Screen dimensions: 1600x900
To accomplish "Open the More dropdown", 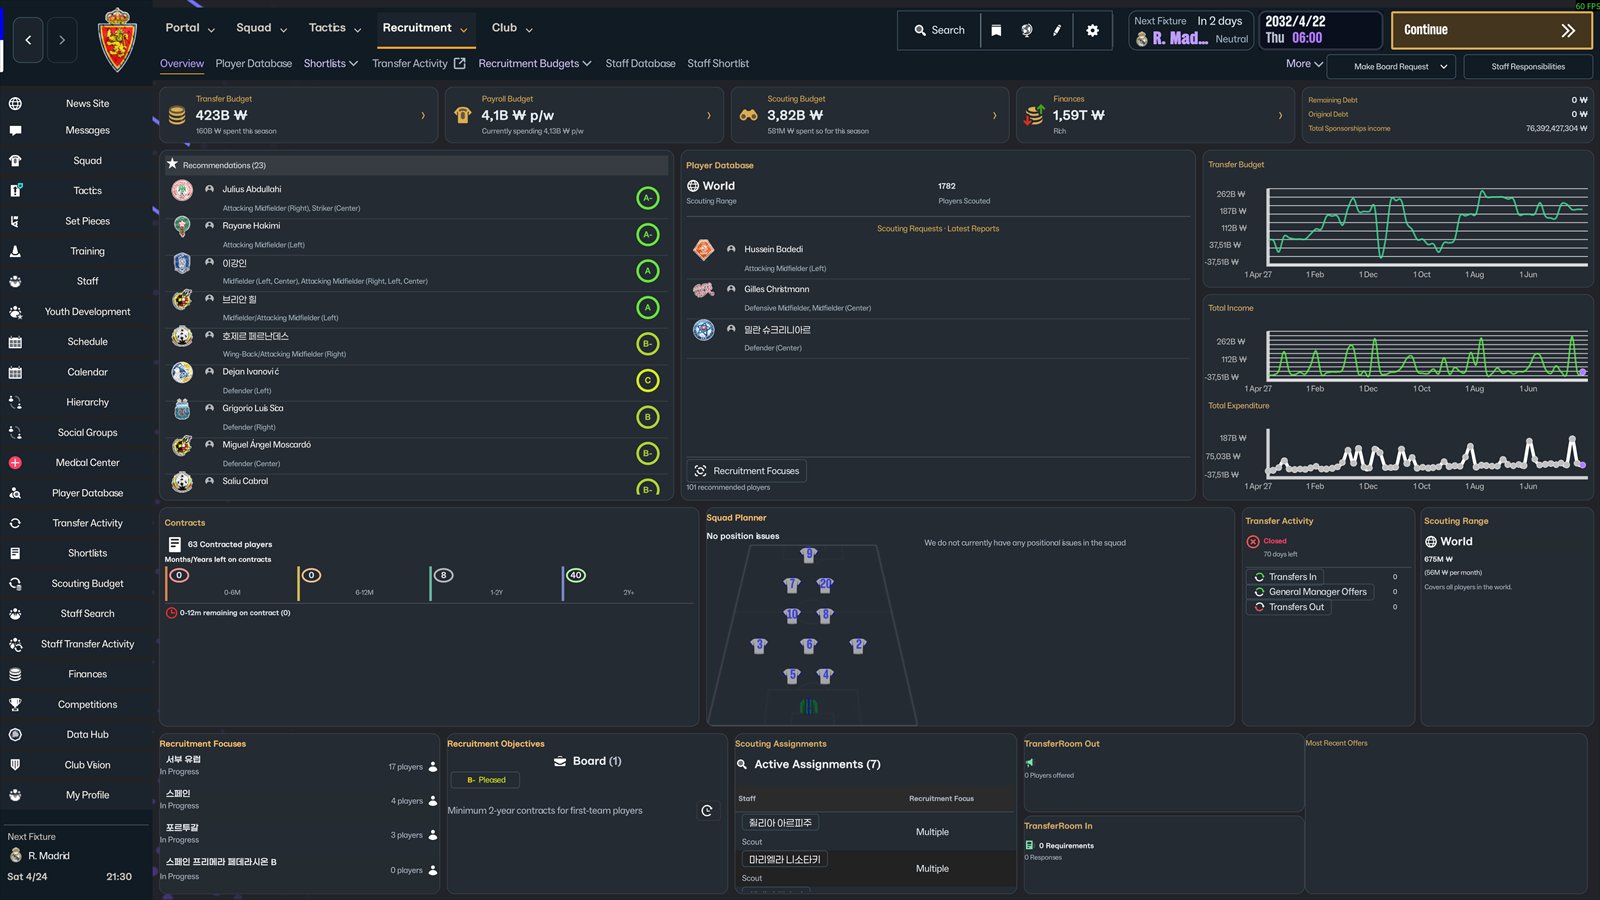I will [1304, 63].
